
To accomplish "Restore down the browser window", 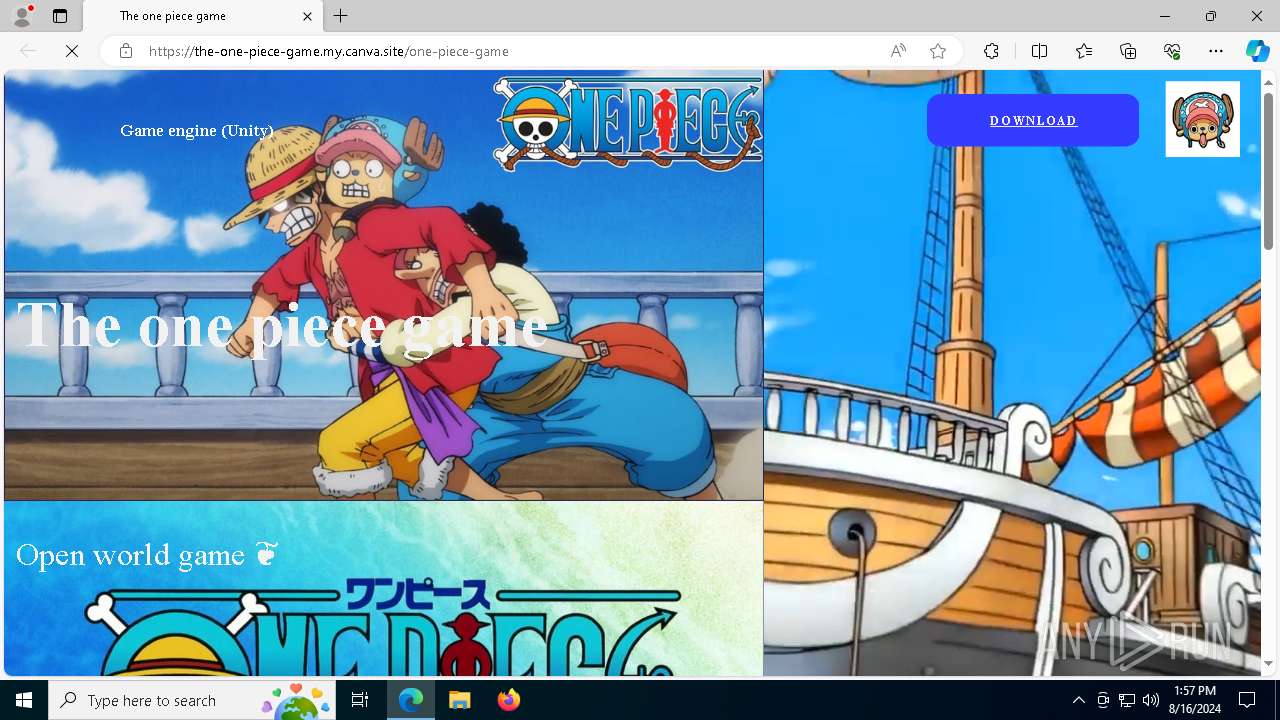I will 1211,16.
